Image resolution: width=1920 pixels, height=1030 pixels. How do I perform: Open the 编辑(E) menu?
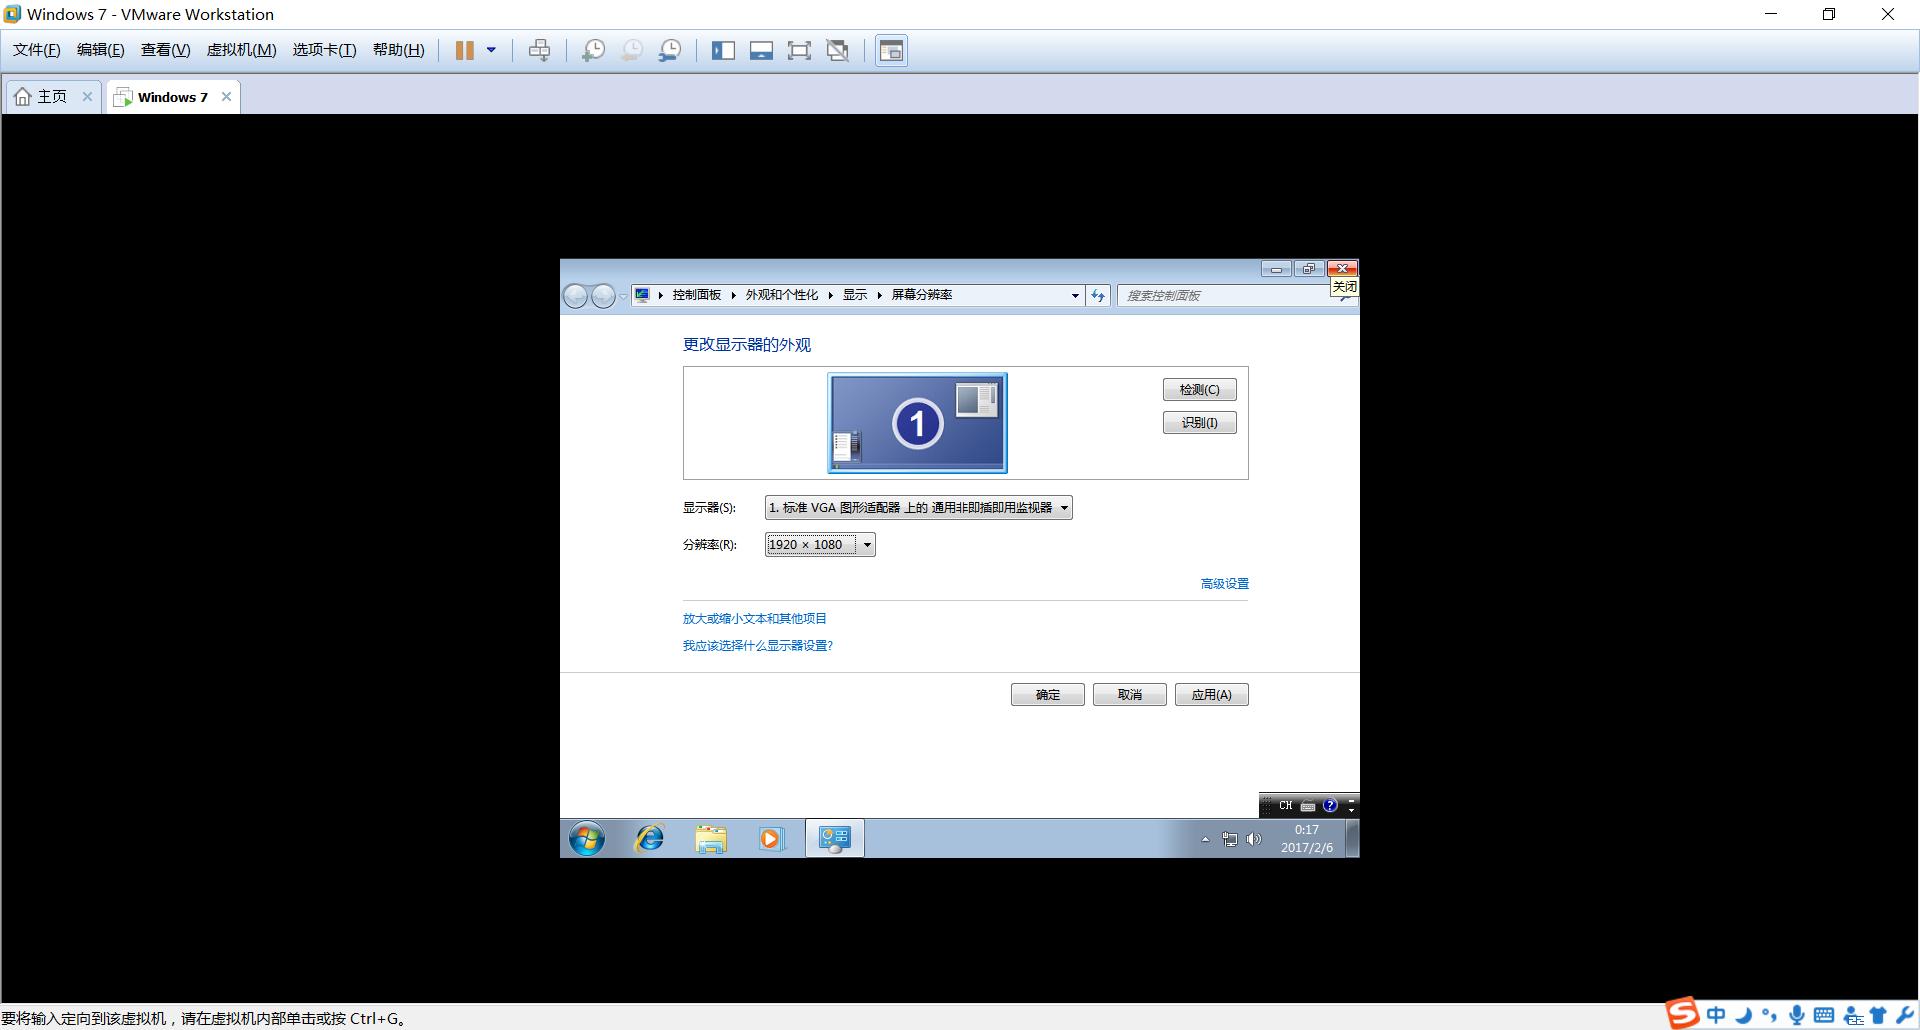(x=101, y=50)
